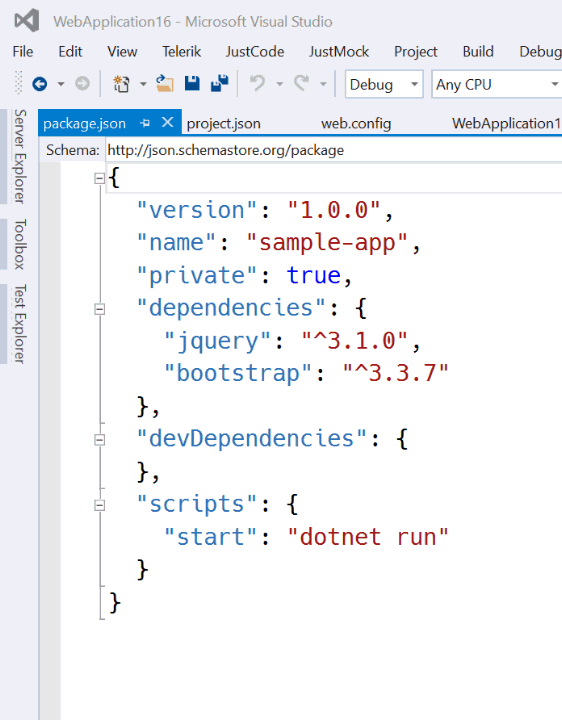Image resolution: width=562 pixels, height=720 pixels.
Task: Close the package.json tab
Action: pos(168,122)
